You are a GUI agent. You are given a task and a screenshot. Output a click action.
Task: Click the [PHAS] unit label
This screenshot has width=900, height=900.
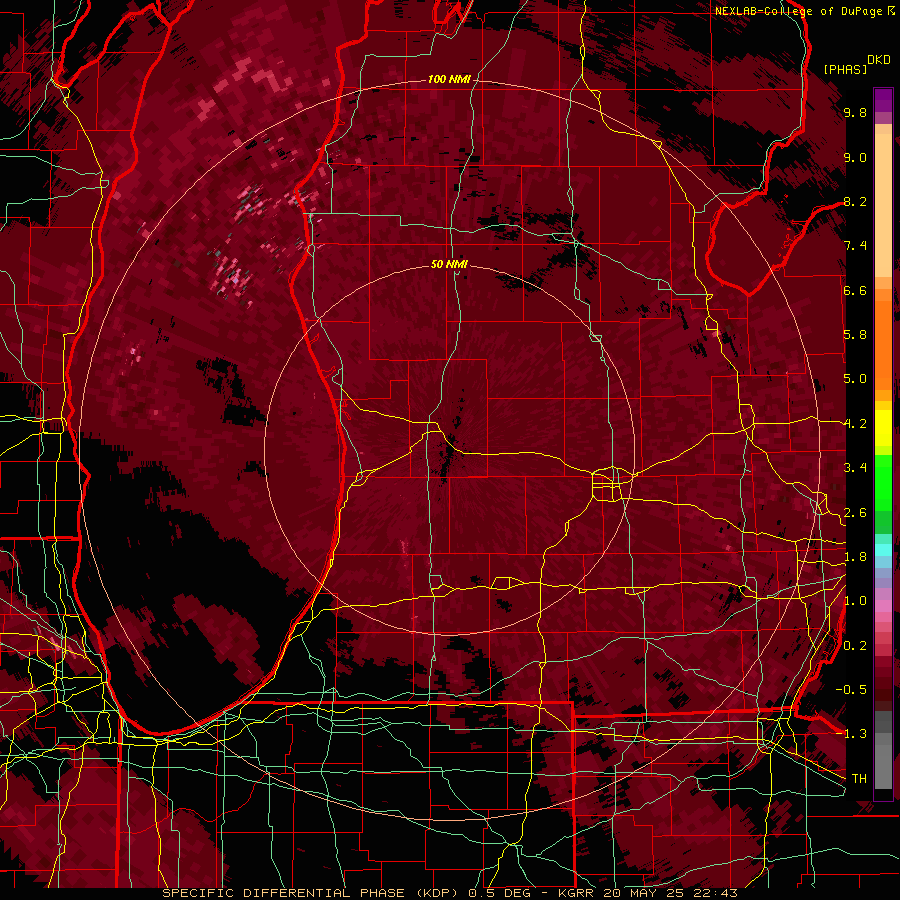tap(845, 69)
